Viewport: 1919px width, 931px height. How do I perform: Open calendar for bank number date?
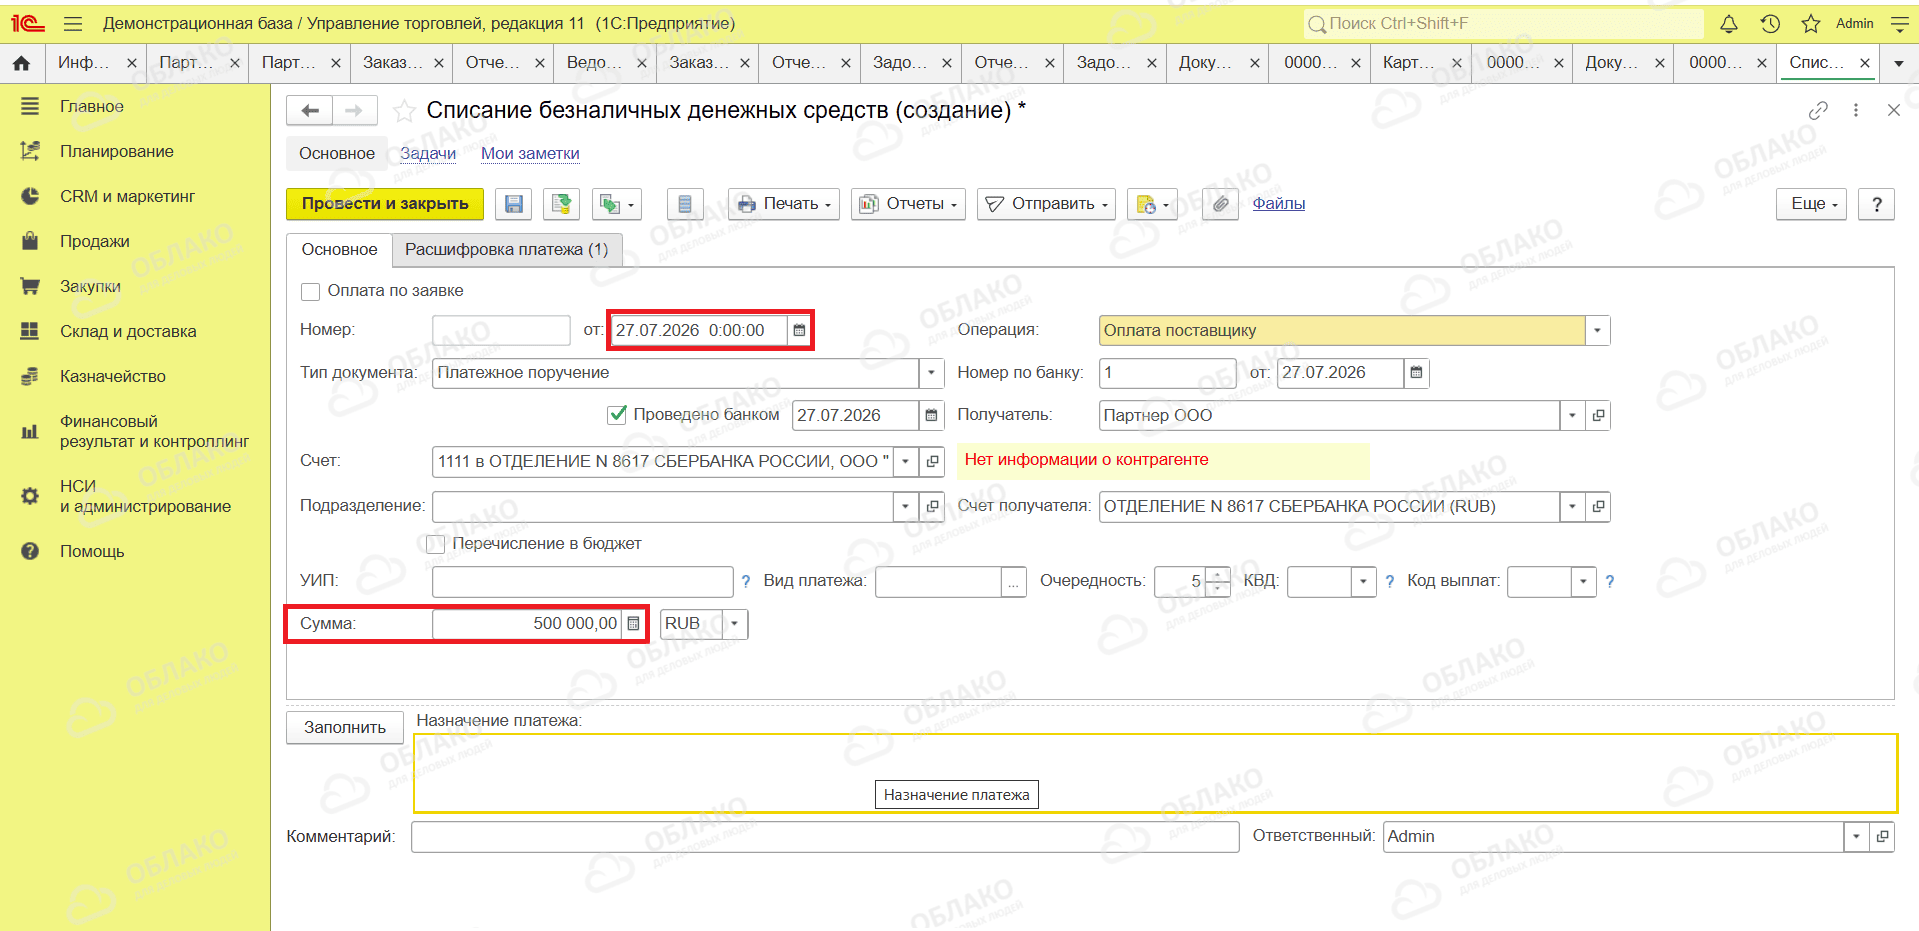click(x=1416, y=372)
